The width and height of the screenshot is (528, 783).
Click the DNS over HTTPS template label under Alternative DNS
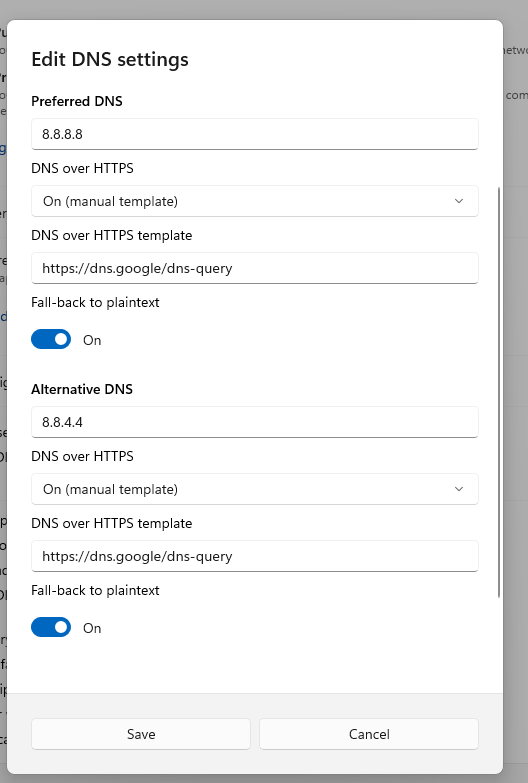tap(112, 523)
